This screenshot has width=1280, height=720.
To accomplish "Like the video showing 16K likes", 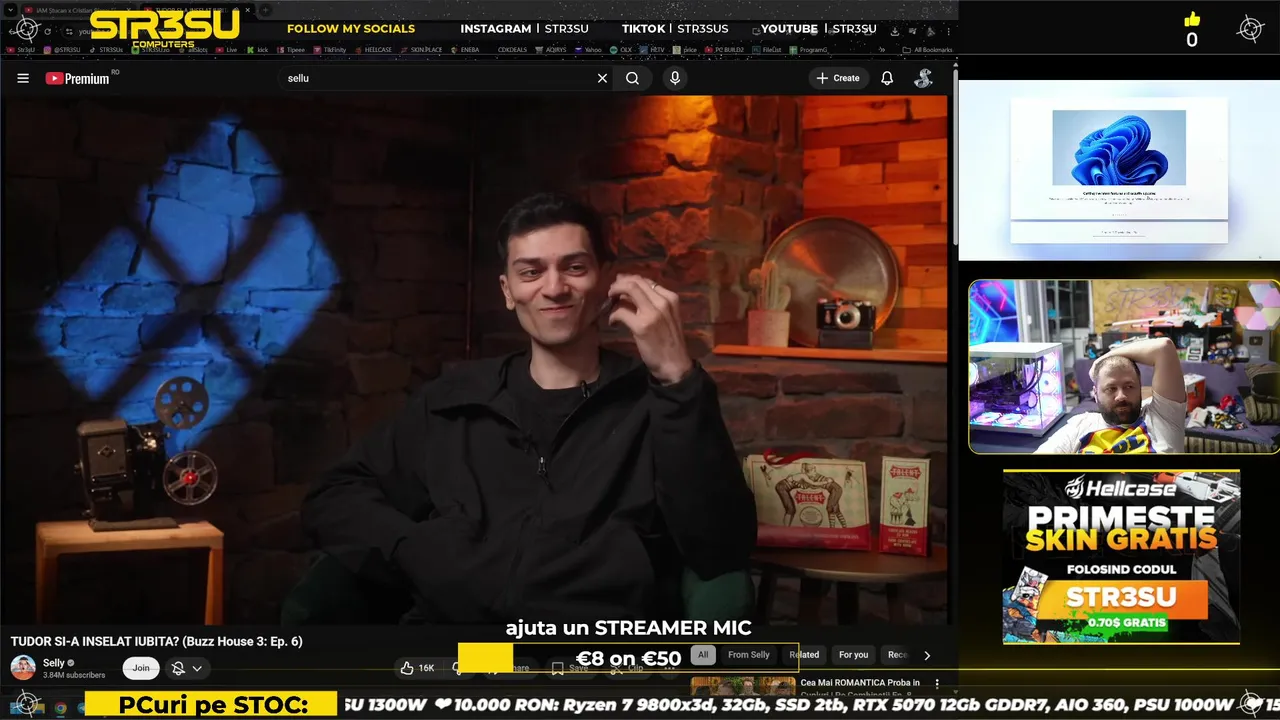I will pyautogui.click(x=418, y=668).
